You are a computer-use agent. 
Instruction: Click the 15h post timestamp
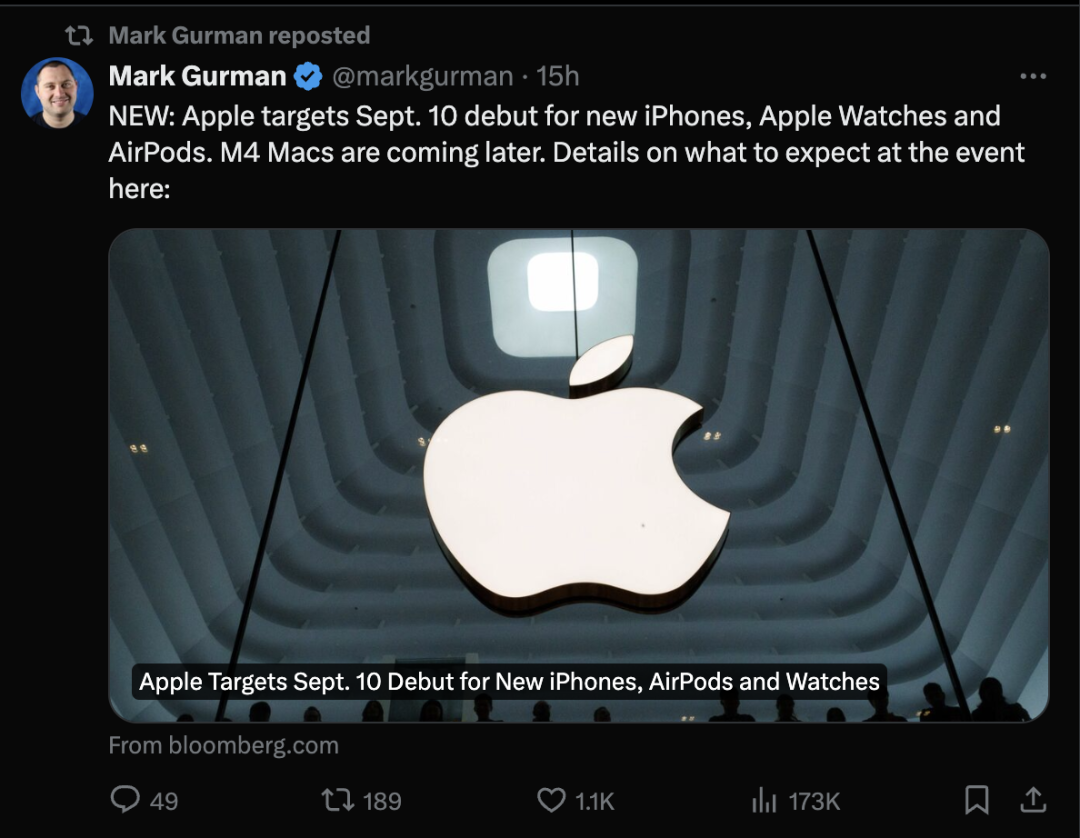pos(558,76)
